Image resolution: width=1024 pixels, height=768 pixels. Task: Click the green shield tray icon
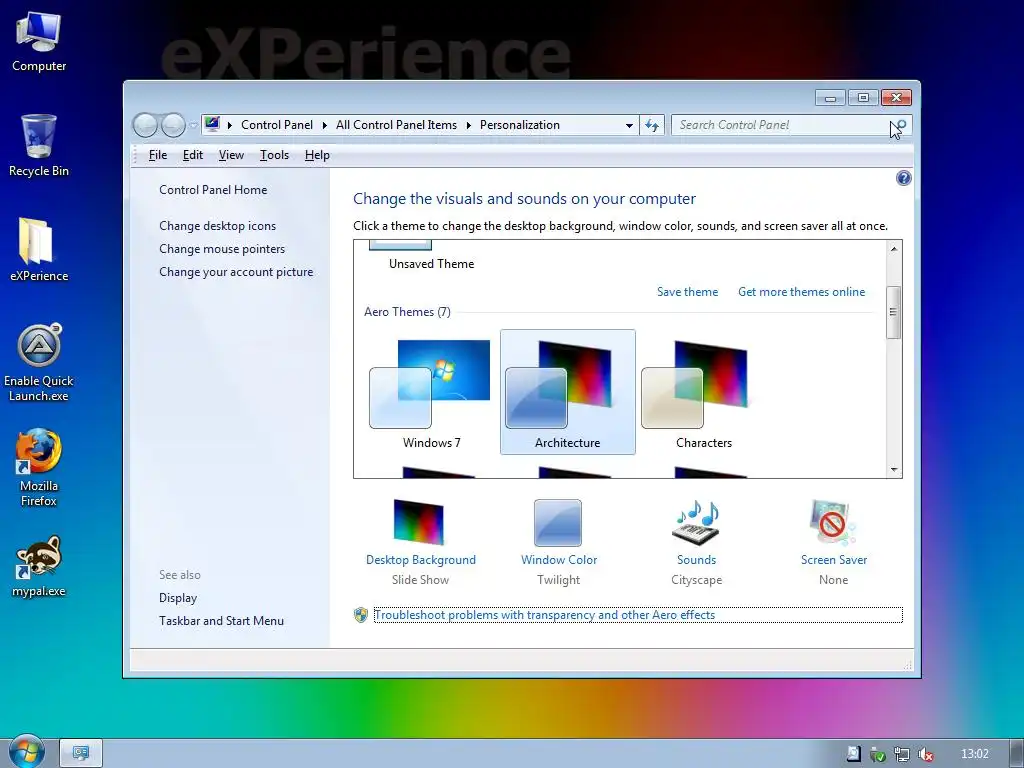click(878, 754)
